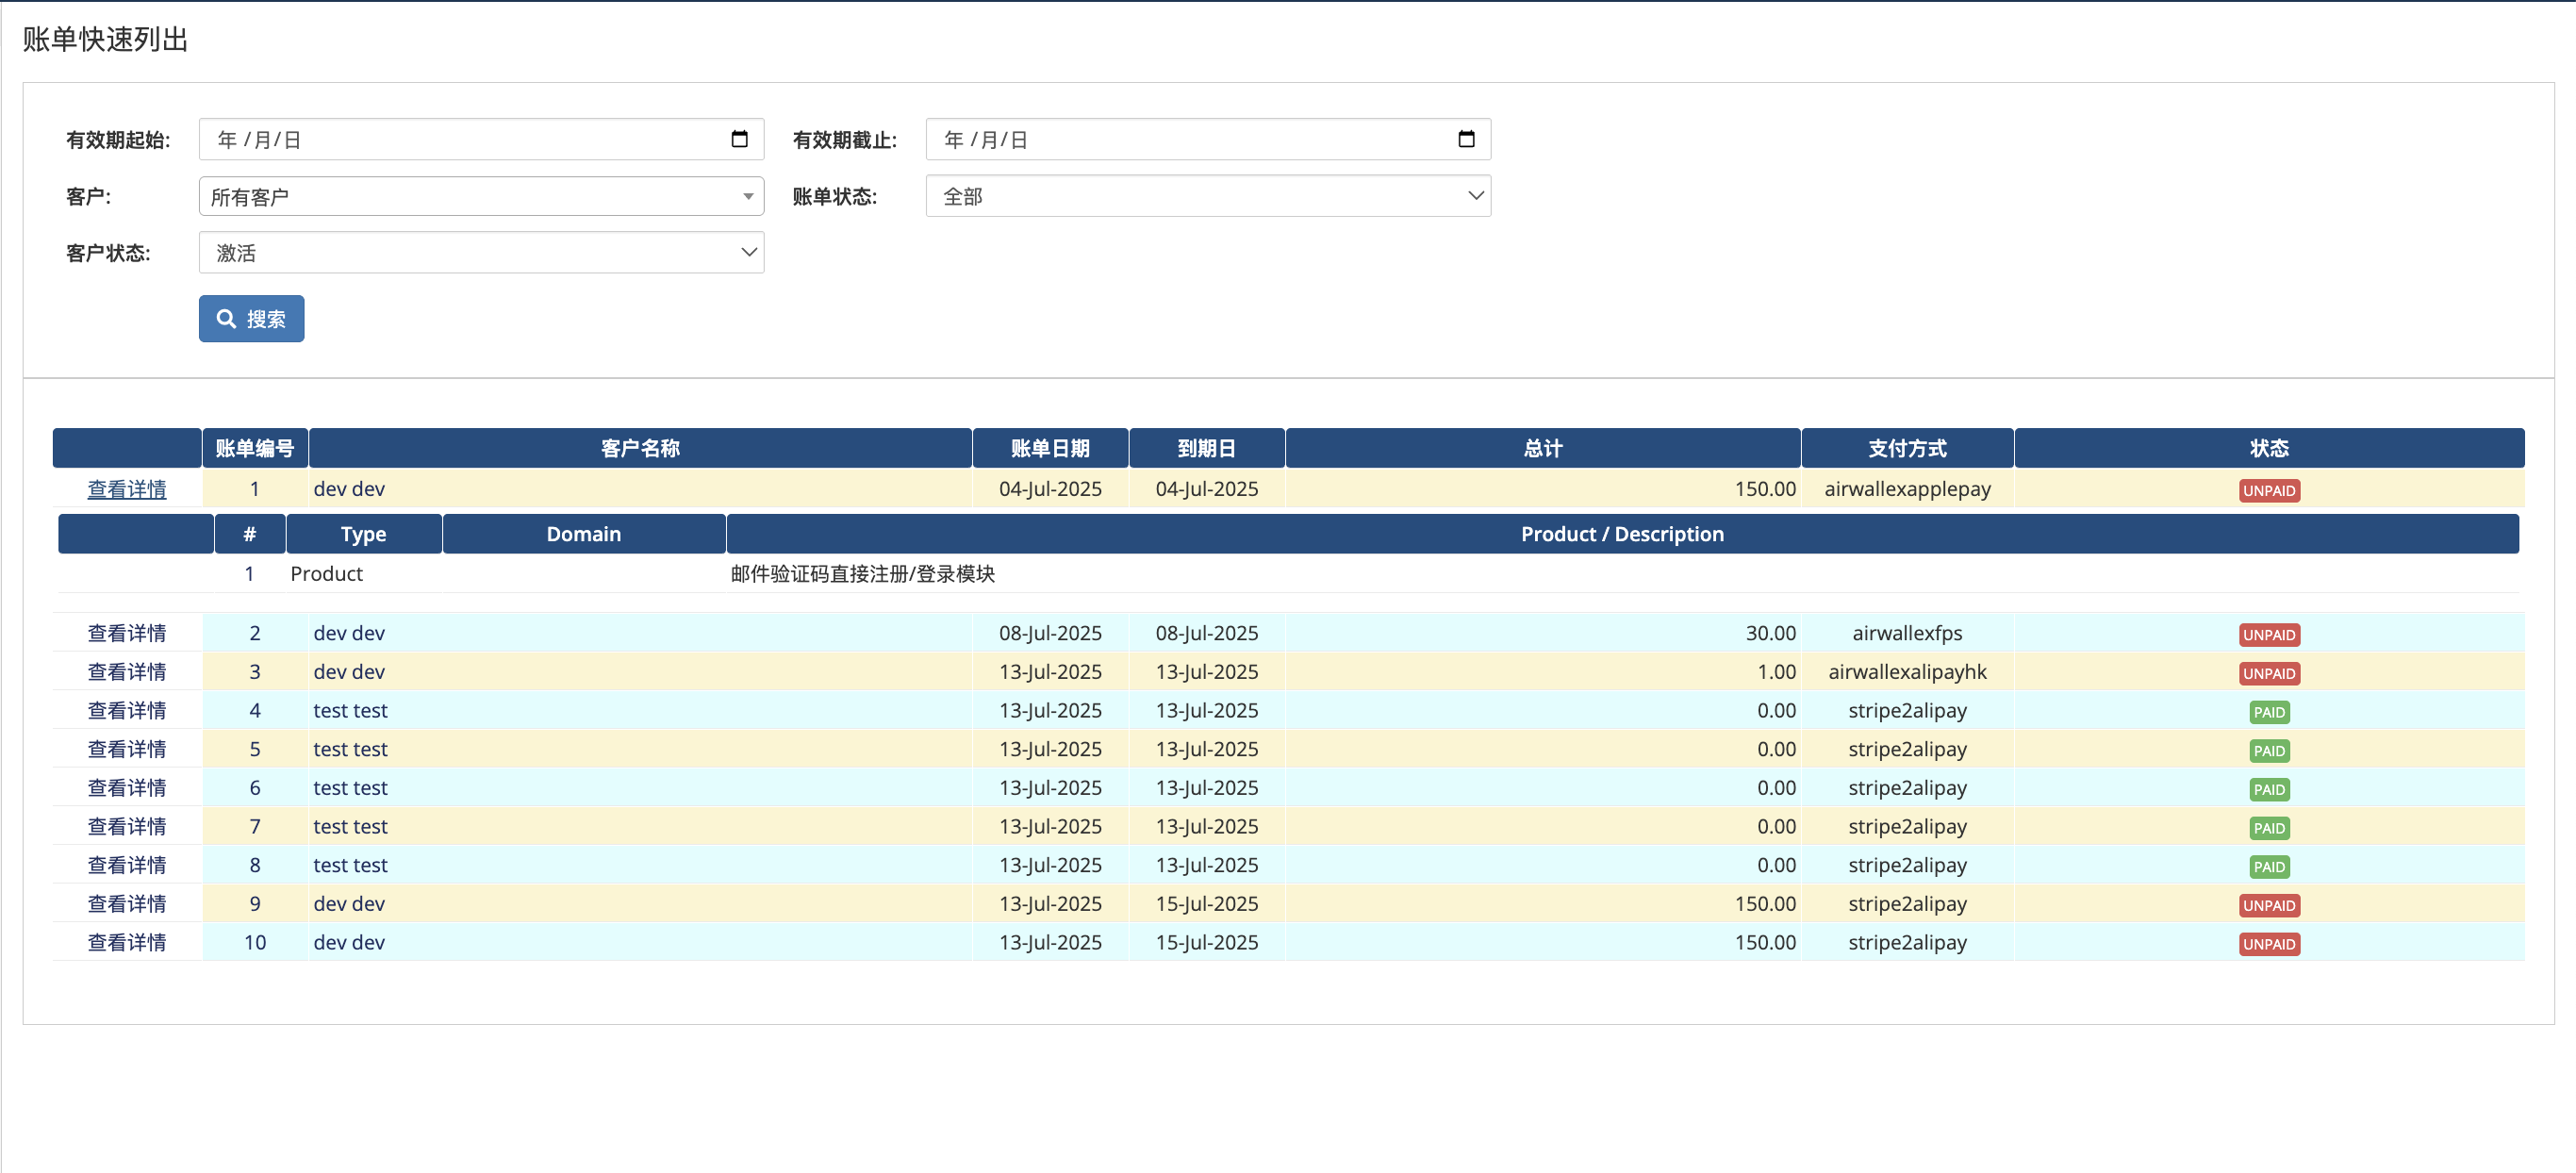Open calendar picker for 有效期起始 date
The width and height of the screenshot is (2576, 1173).
(x=739, y=139)
